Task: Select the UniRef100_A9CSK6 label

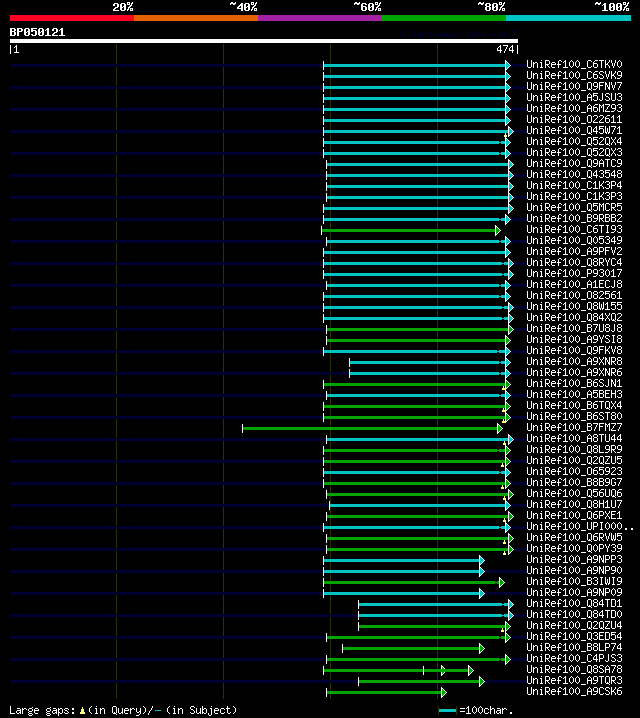Action: [x=574, y=691]
